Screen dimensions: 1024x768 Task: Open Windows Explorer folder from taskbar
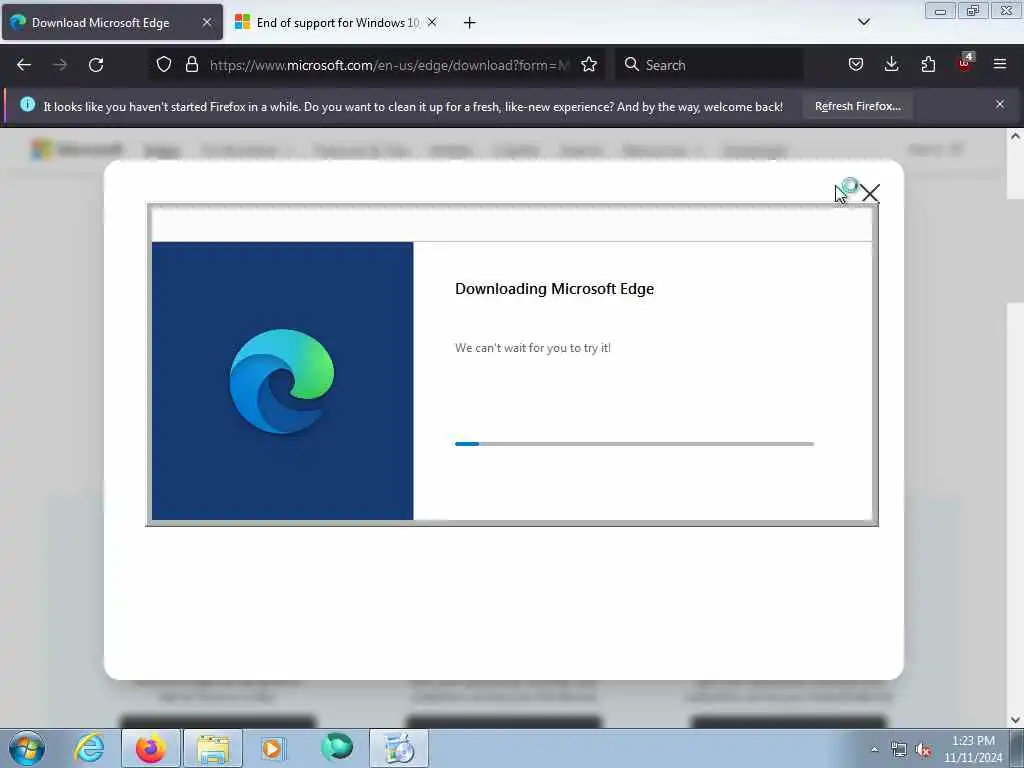click(x=213, y=748)
